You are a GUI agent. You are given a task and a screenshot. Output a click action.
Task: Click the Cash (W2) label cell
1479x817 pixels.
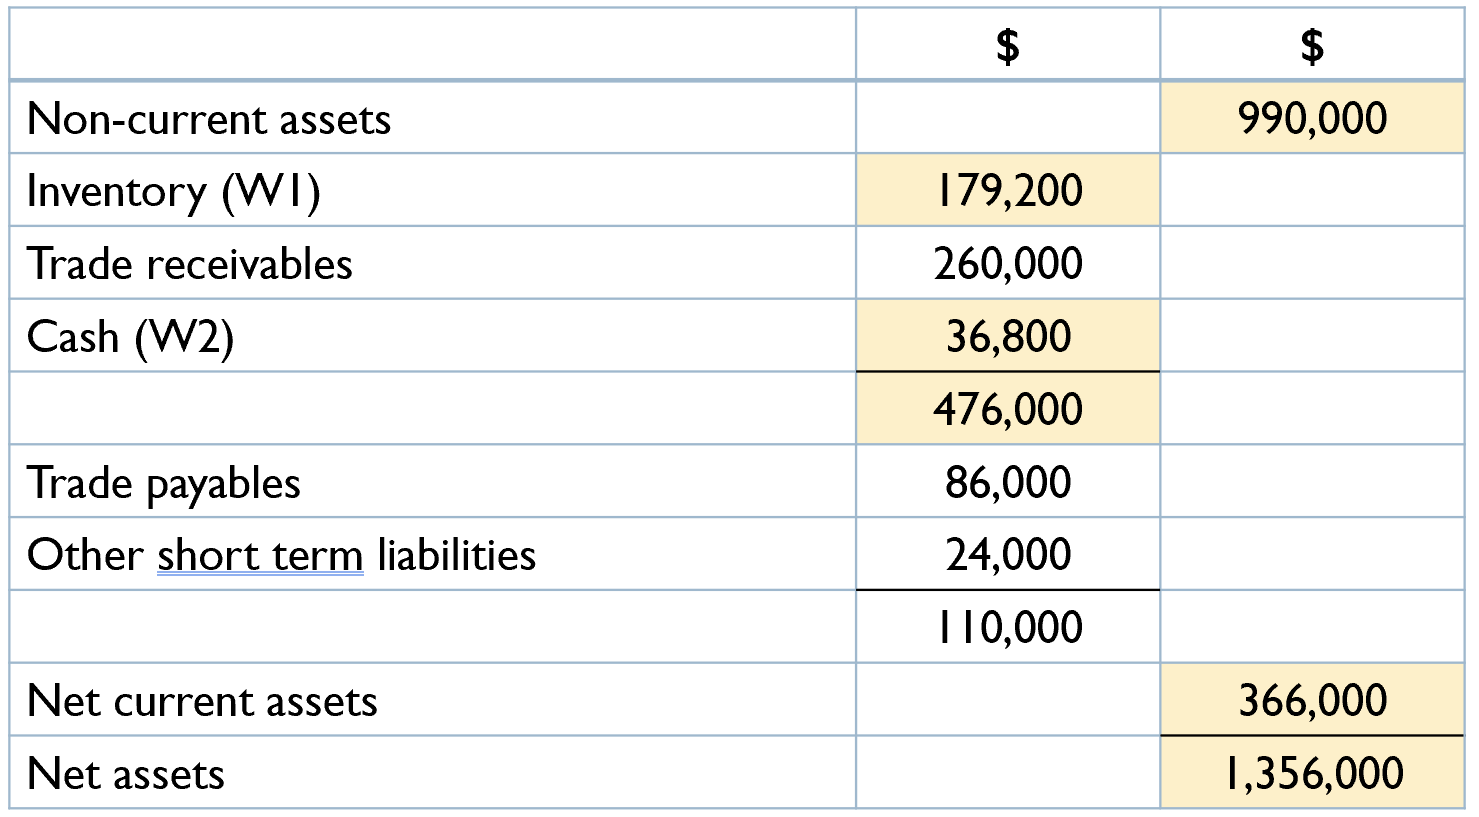click(x=130, y=337)
